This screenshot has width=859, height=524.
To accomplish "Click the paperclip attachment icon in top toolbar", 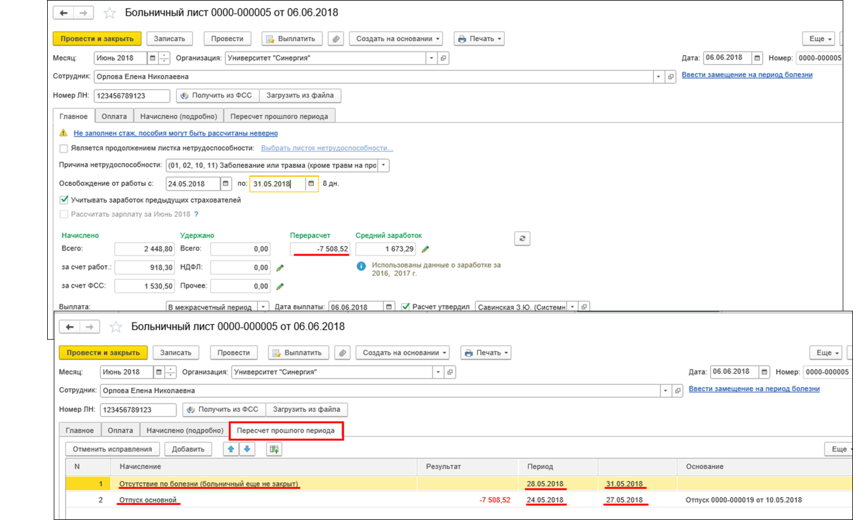I will [336, 39].
